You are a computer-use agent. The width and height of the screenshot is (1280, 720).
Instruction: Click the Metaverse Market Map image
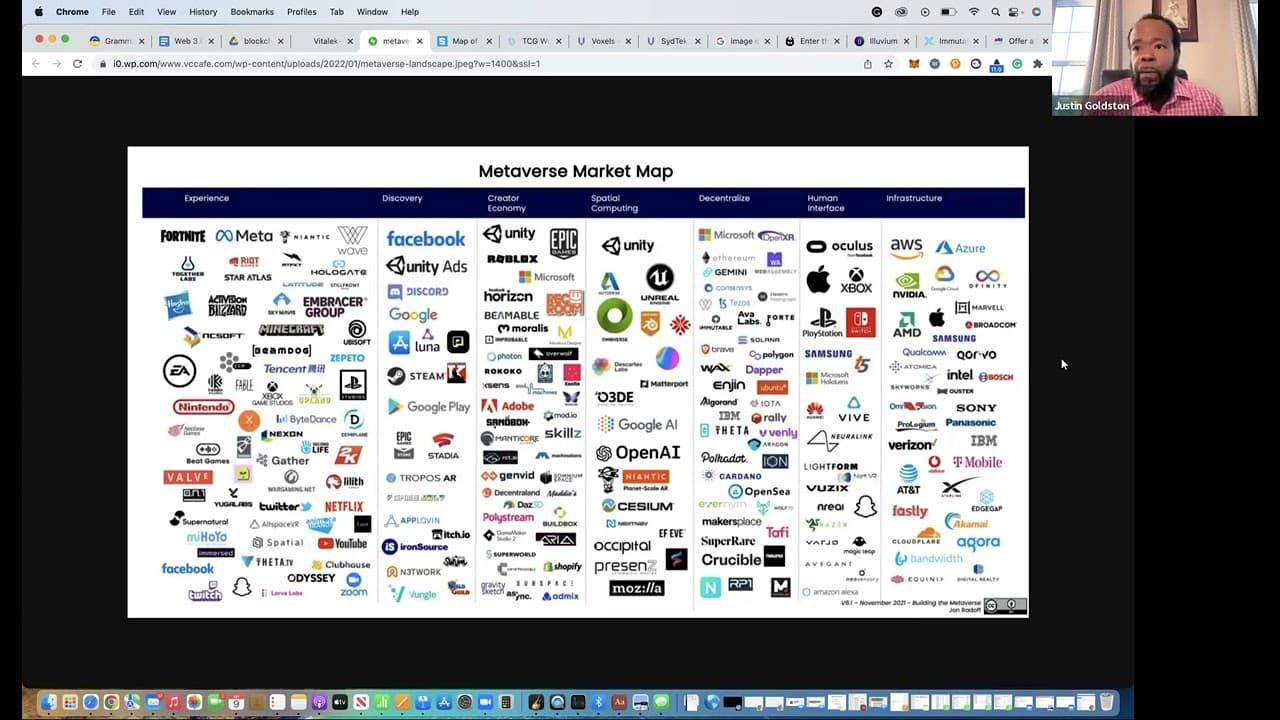pos(578,382)
